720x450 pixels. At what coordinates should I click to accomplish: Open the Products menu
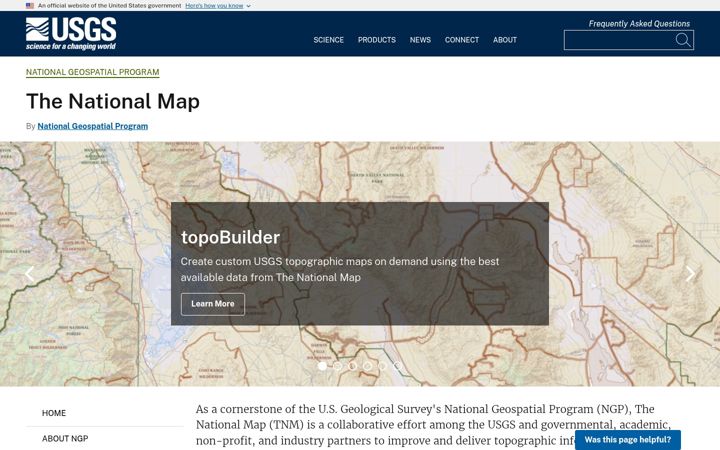coord(377,40)
